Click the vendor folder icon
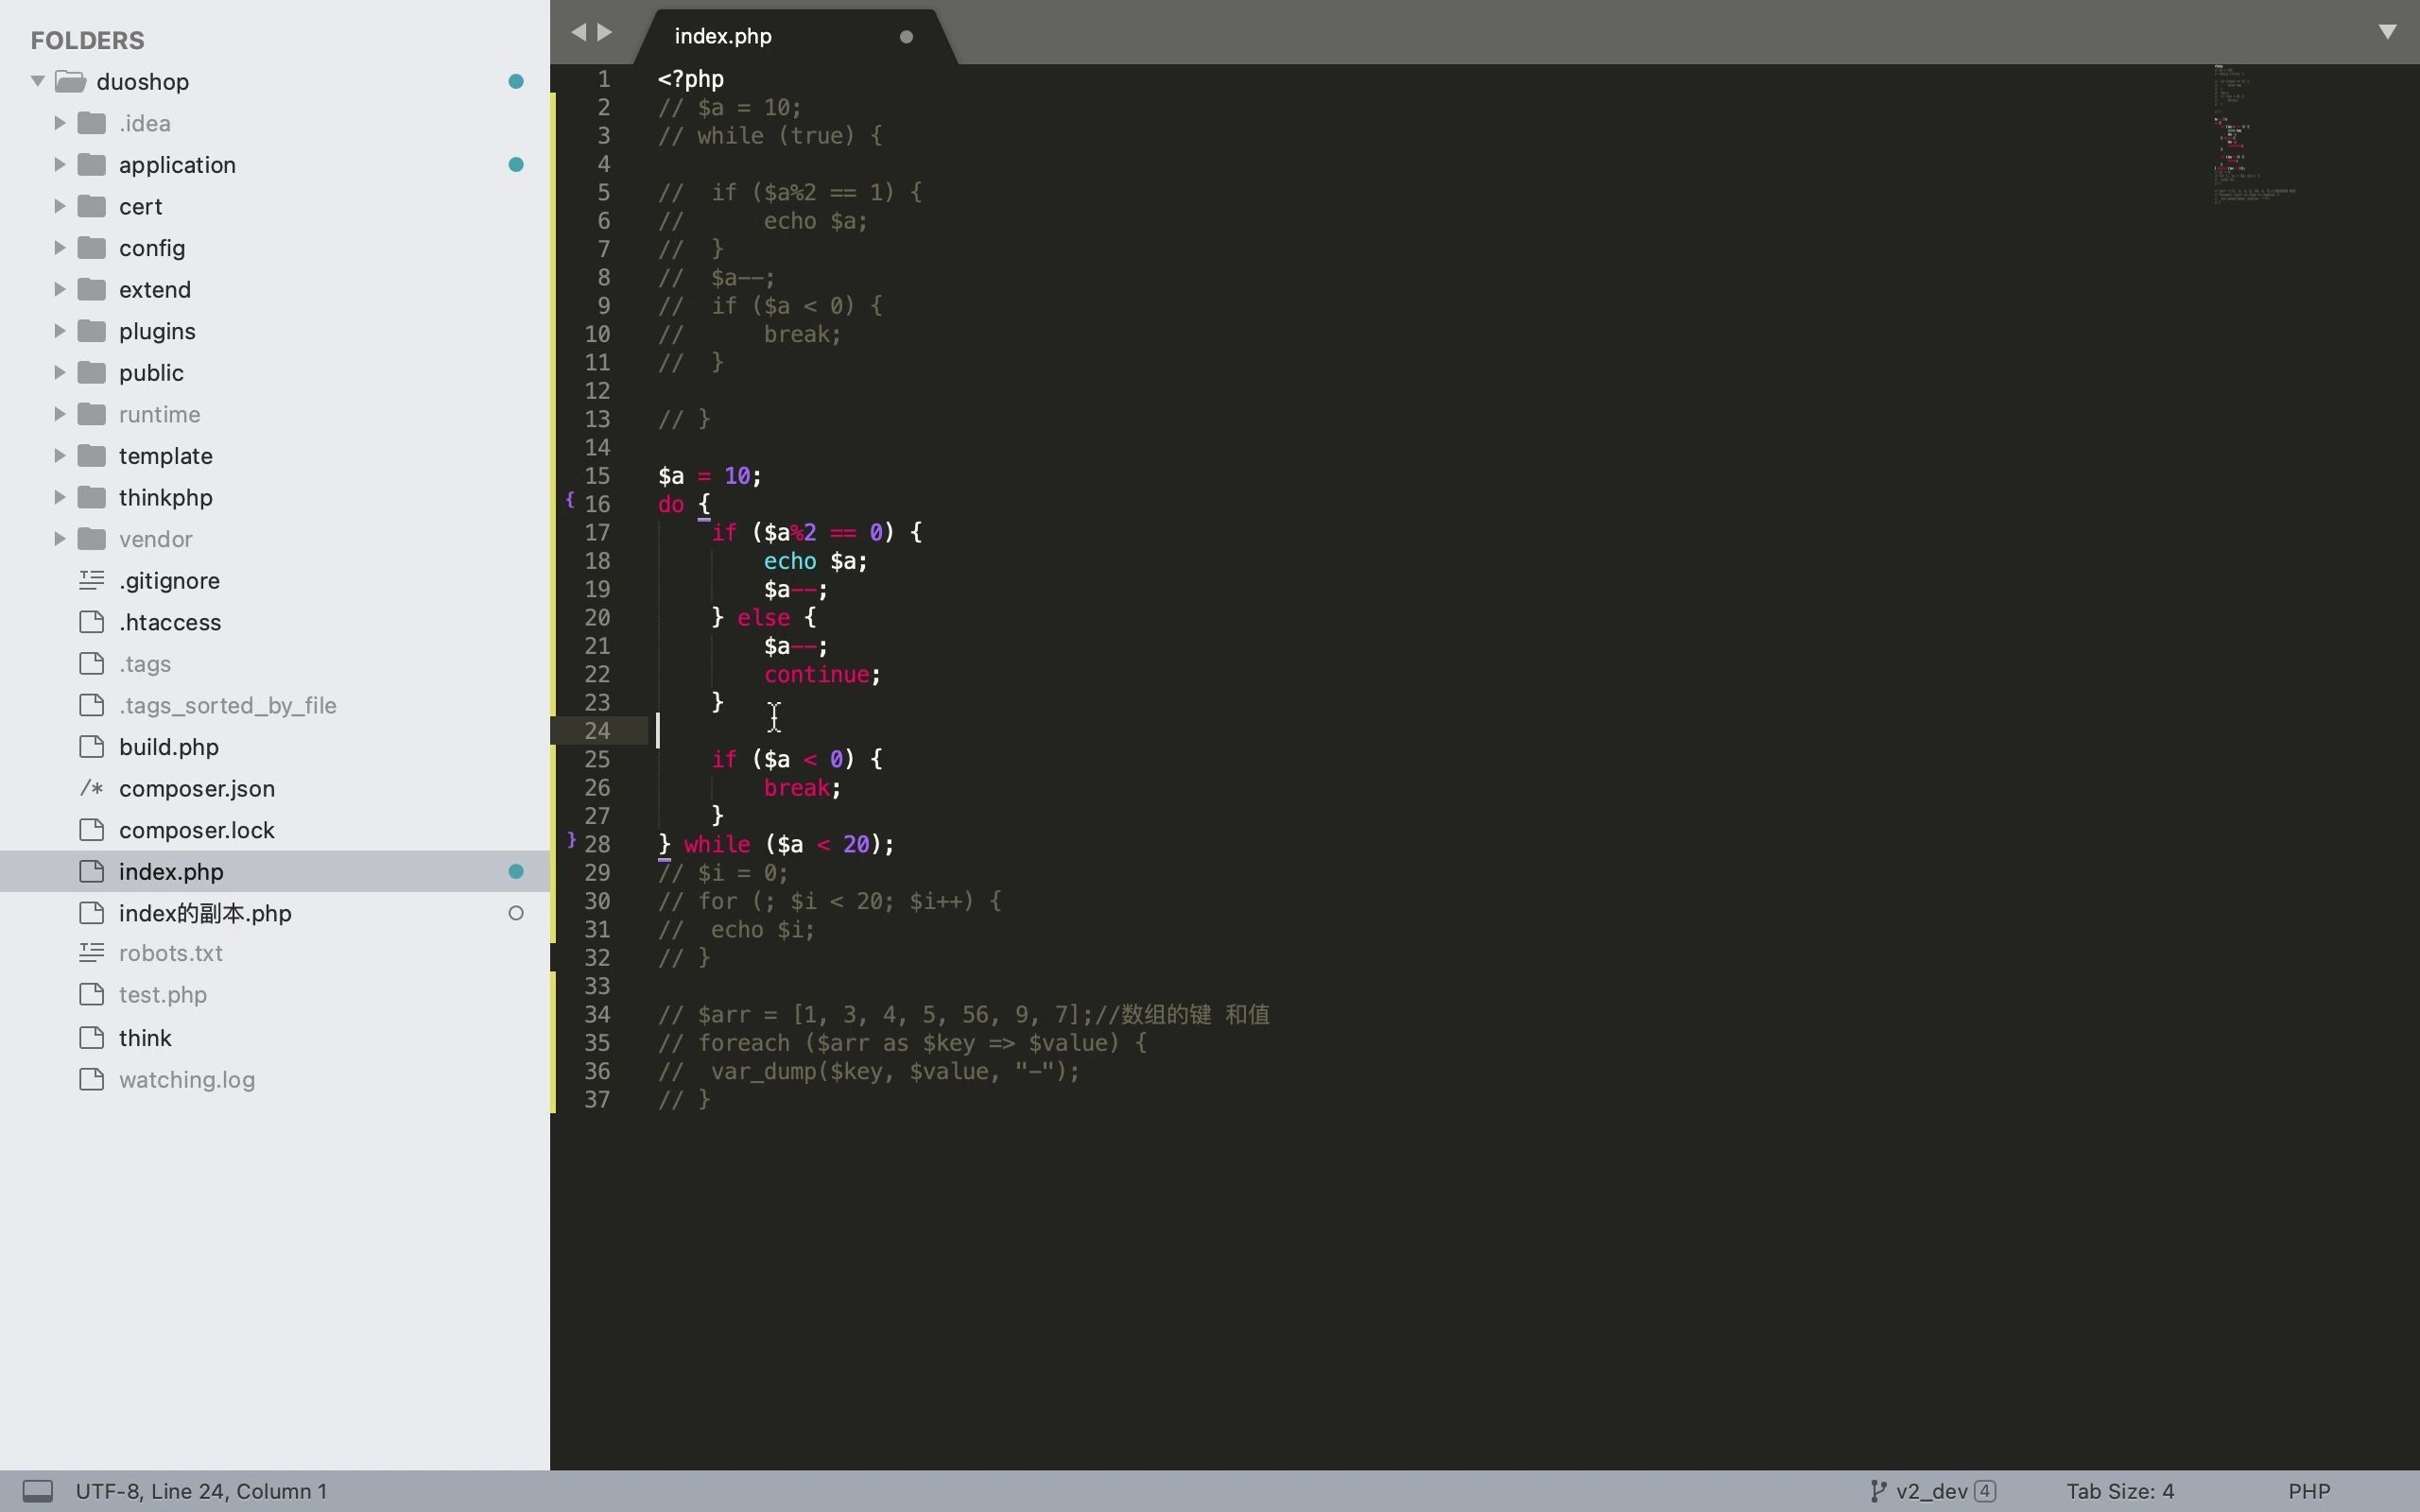Image resolution: width=2420 pixels, height=1512 pixels. [x=92, y=538]
